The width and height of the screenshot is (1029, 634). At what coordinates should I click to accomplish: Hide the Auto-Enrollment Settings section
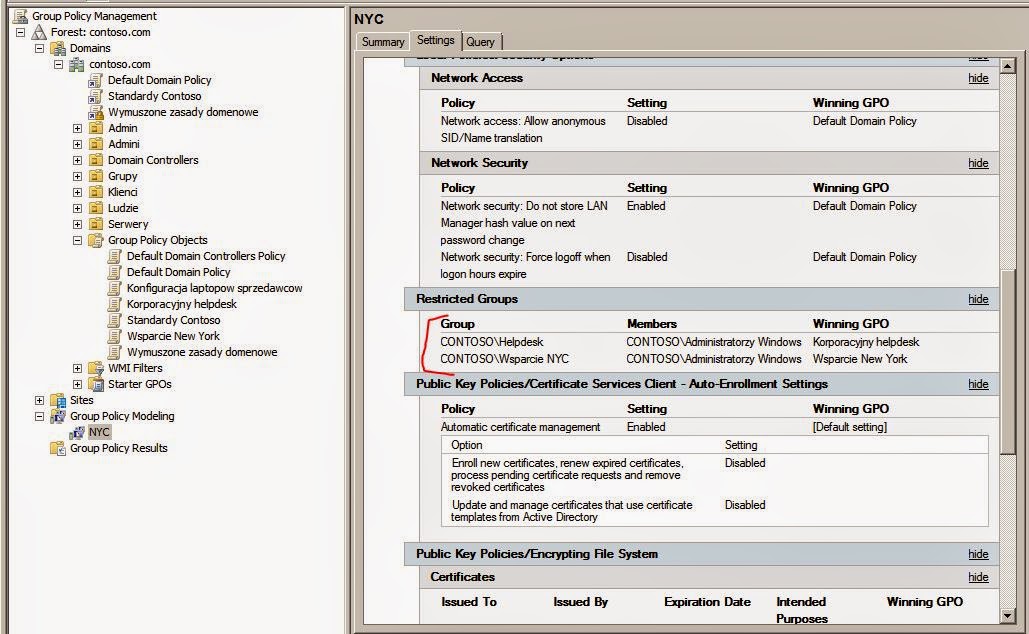978,384
